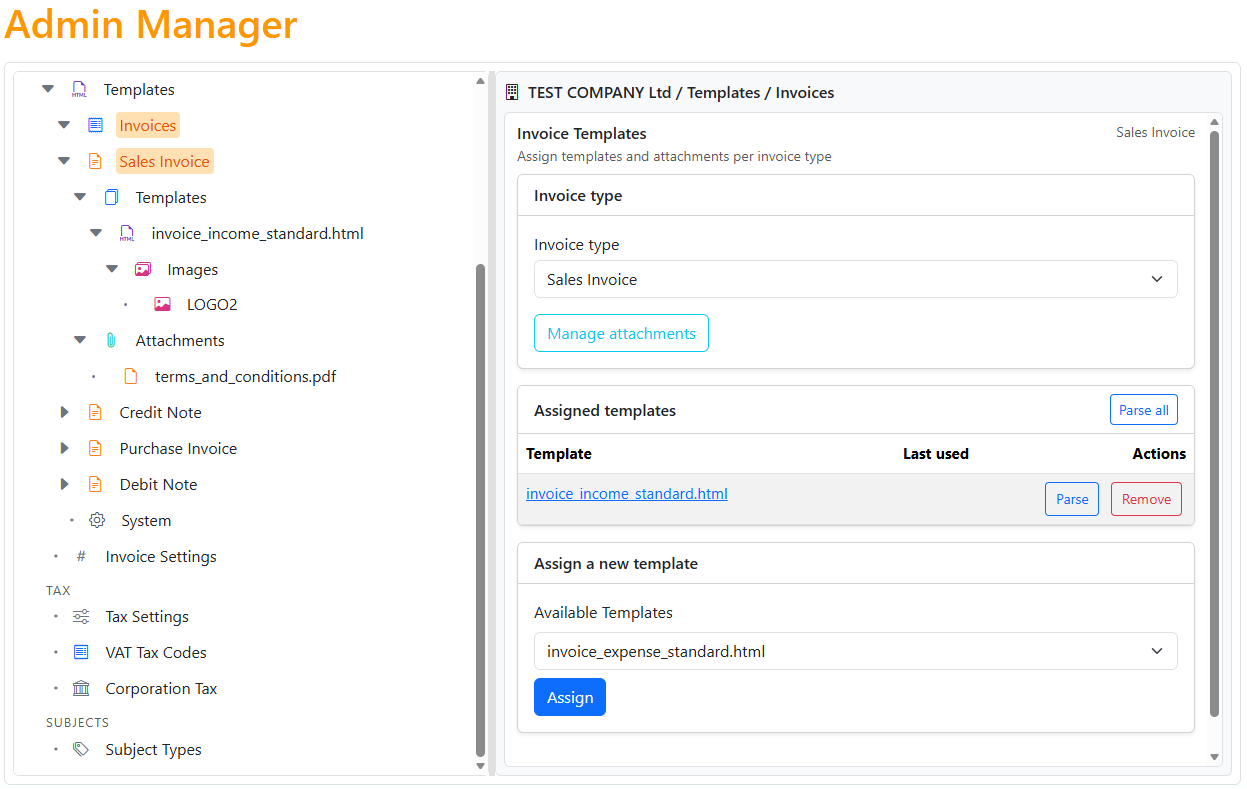Click the Corporation Tax bank icon
The height and width of the screenshot is (789, 1247).
(x=80, y=688)
